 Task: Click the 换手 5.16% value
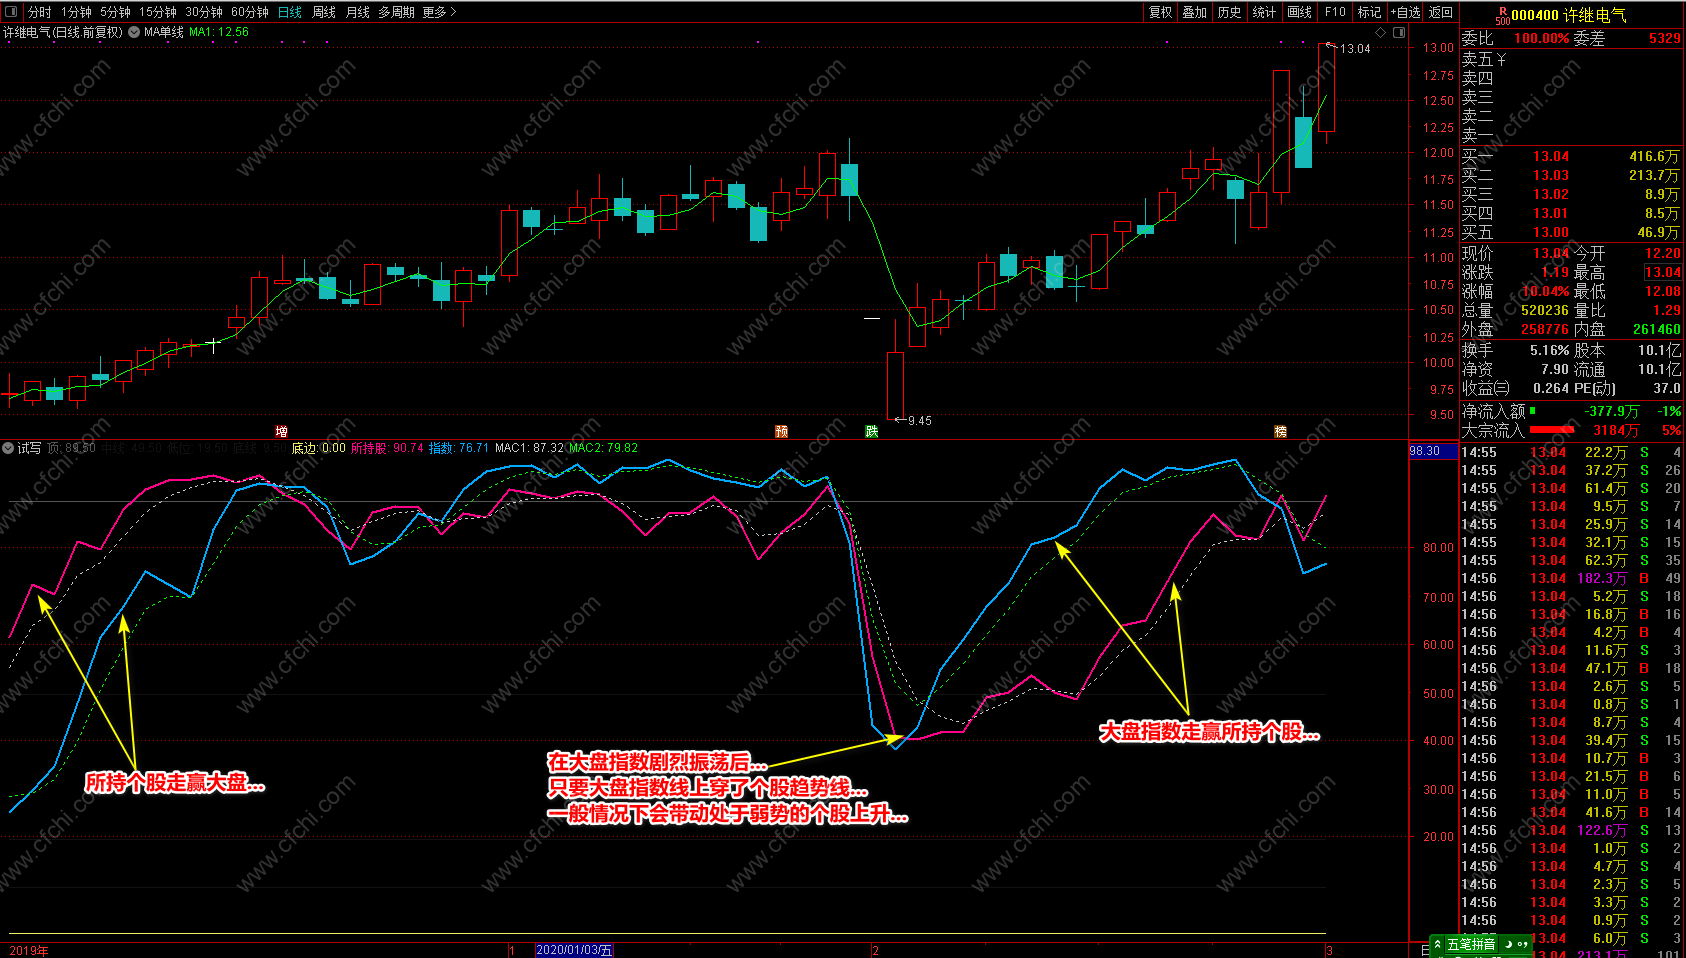[x=1549, y=351]
